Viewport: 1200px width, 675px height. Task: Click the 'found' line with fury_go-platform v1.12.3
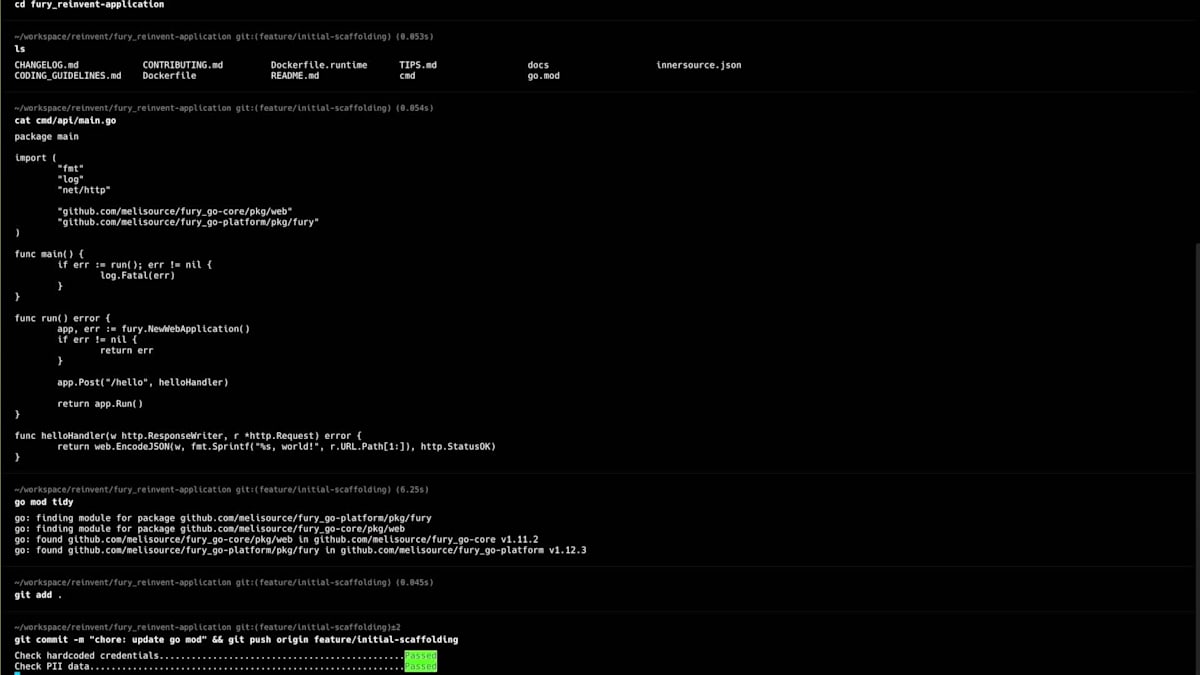click(x=300, y=550)
